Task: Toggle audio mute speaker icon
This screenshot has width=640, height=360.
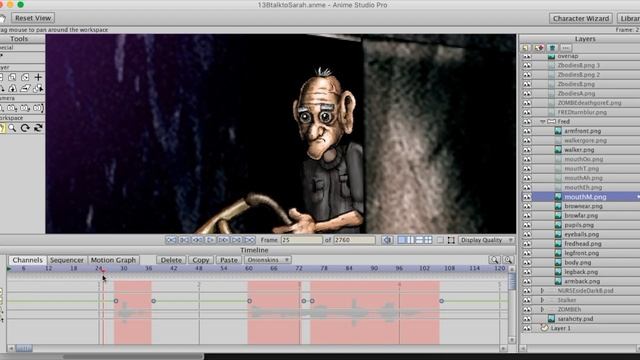Action: [x=387, y=240]
